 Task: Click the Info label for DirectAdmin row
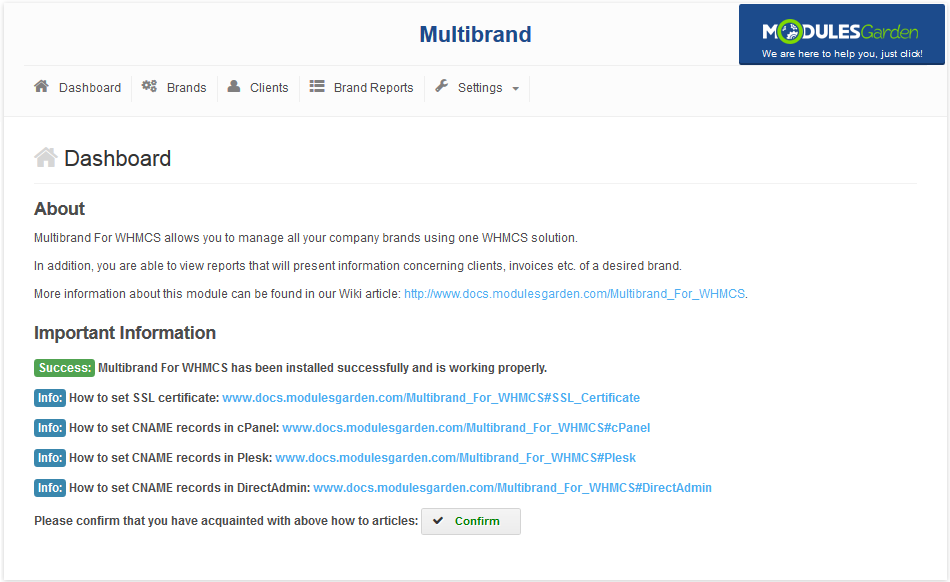50,488
